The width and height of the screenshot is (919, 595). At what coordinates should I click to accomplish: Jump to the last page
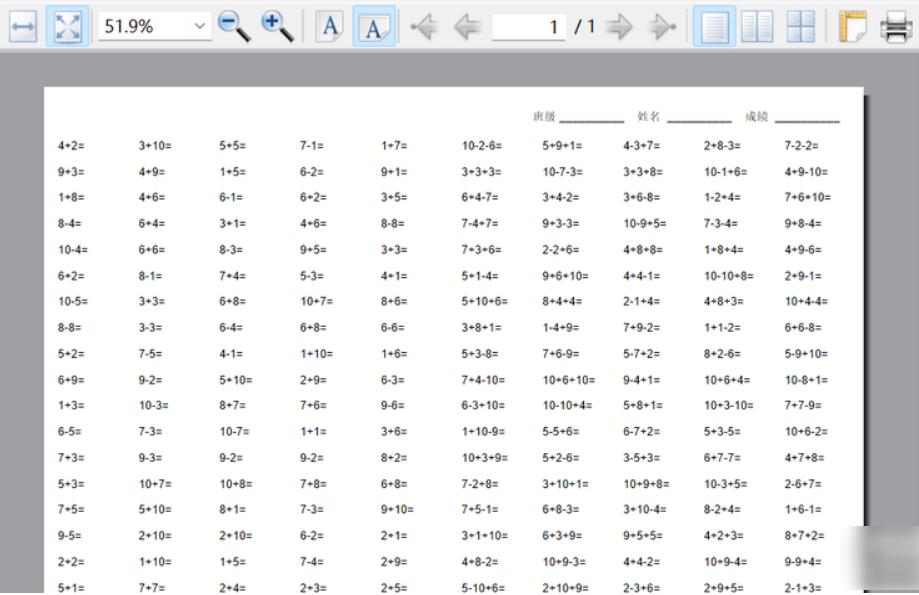click(661, 27)
